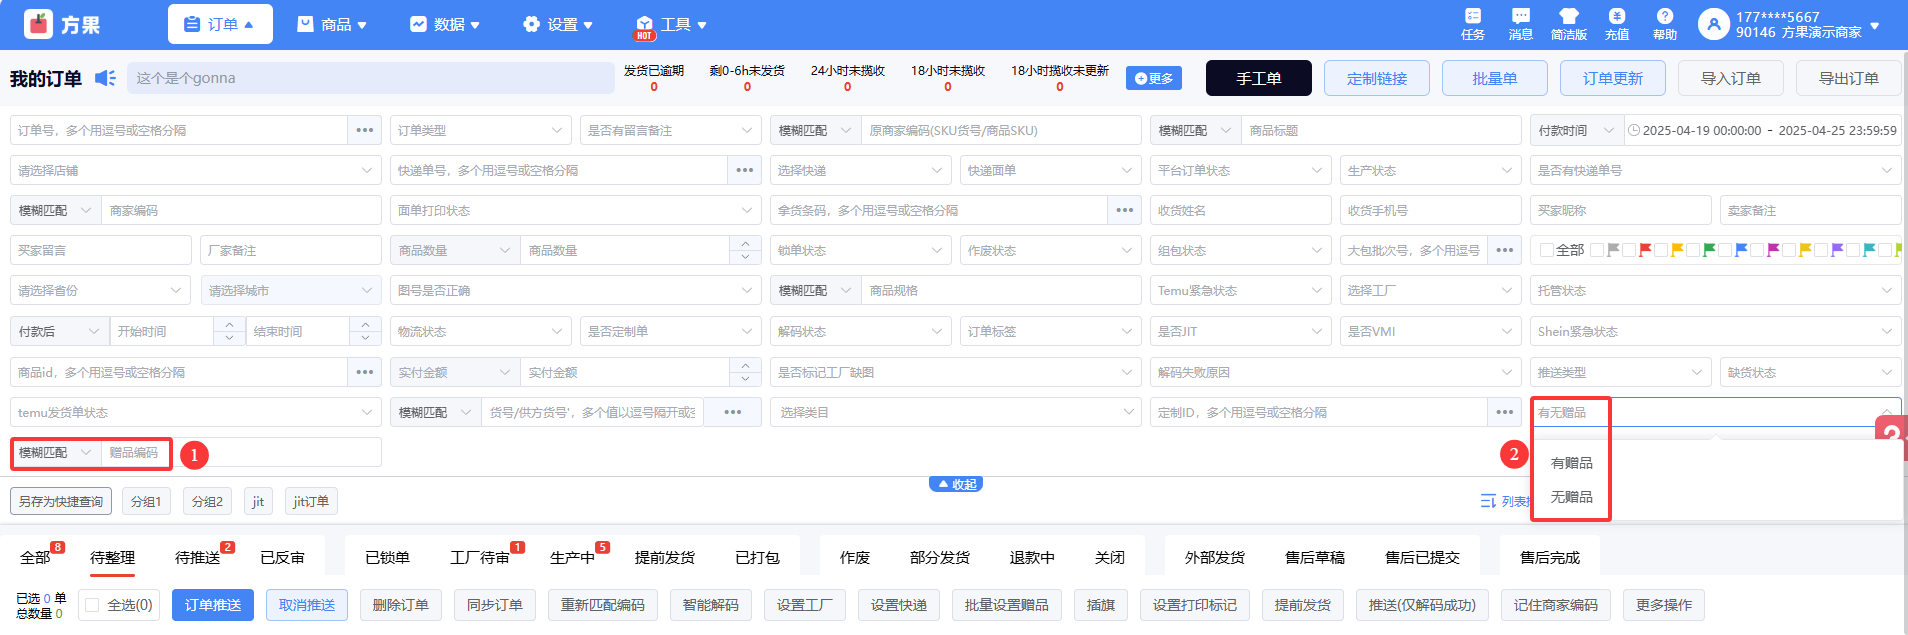Click ellipsis icon beside 订单号 input

[365, 130]
